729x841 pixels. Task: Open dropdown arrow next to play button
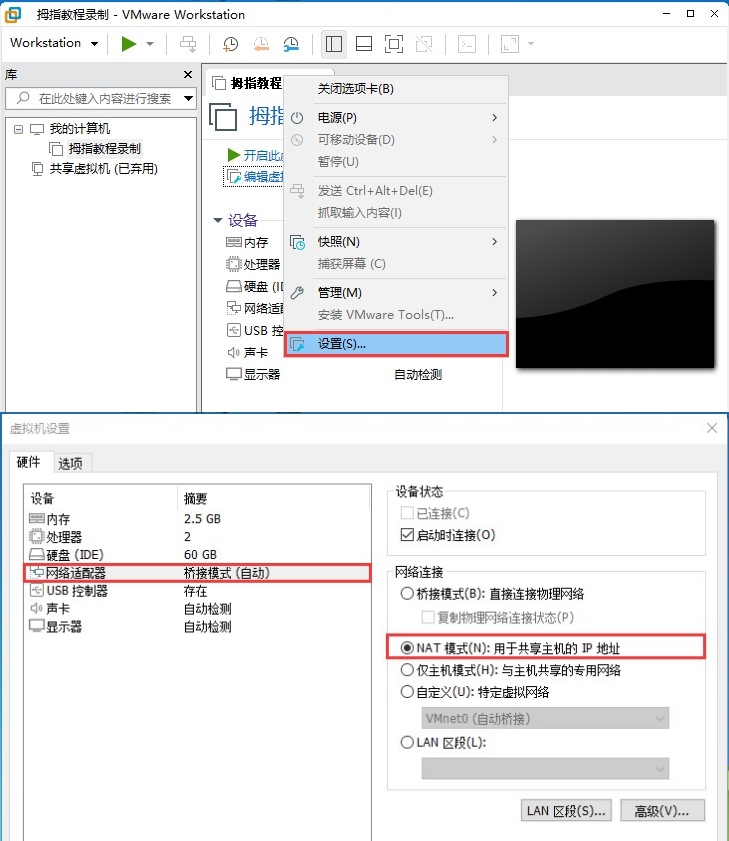point(150,44)
